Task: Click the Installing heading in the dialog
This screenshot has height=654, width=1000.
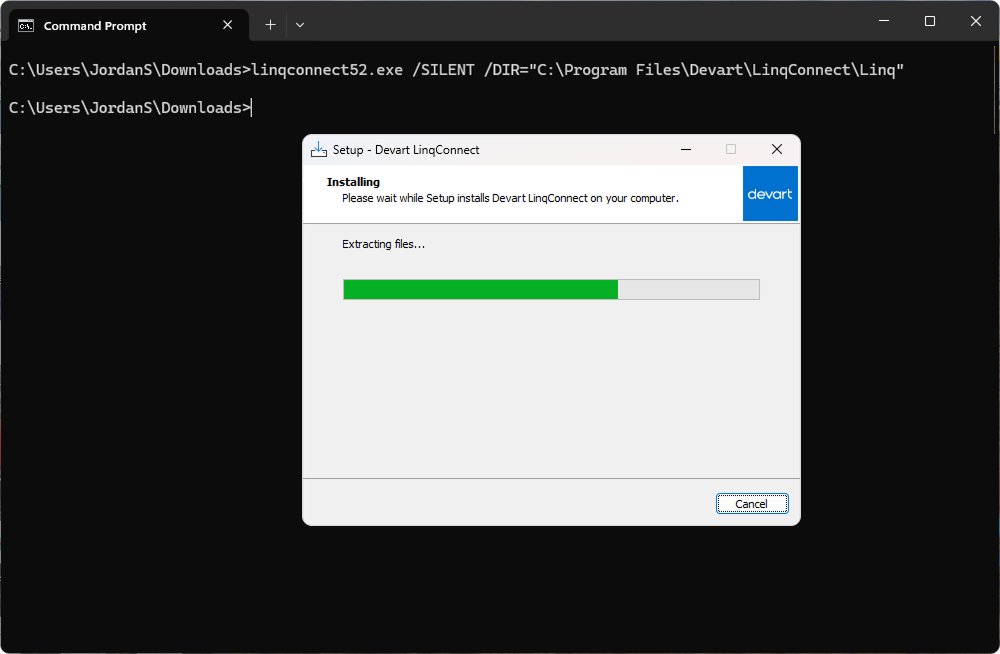Action: (x=352, y=181)
